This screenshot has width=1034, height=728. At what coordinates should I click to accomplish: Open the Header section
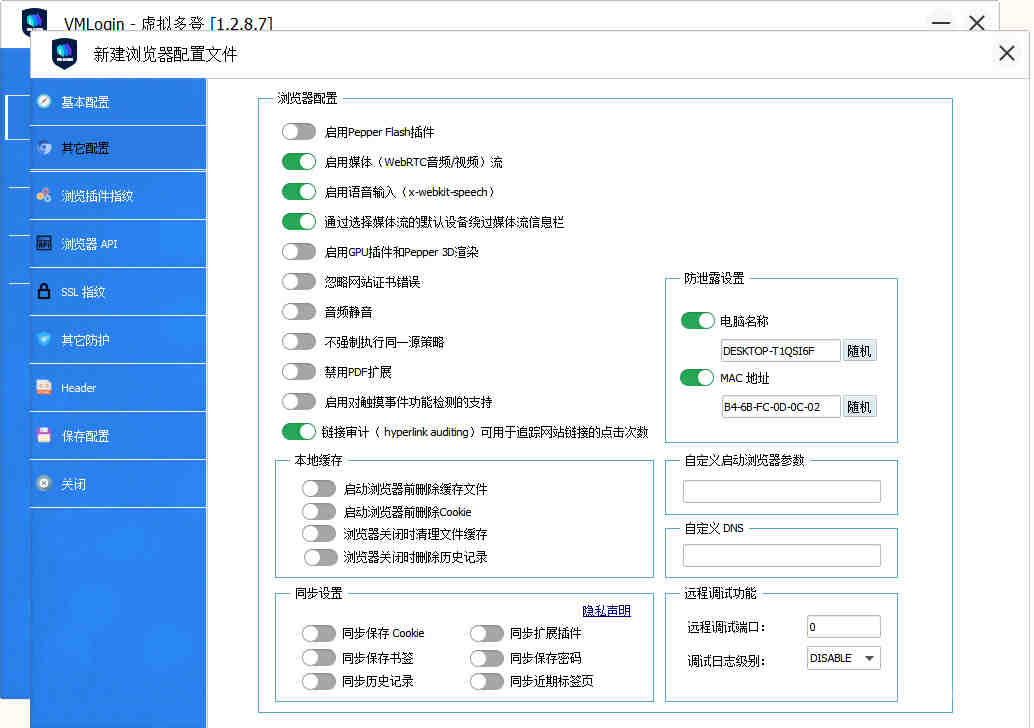coord(118,388)
